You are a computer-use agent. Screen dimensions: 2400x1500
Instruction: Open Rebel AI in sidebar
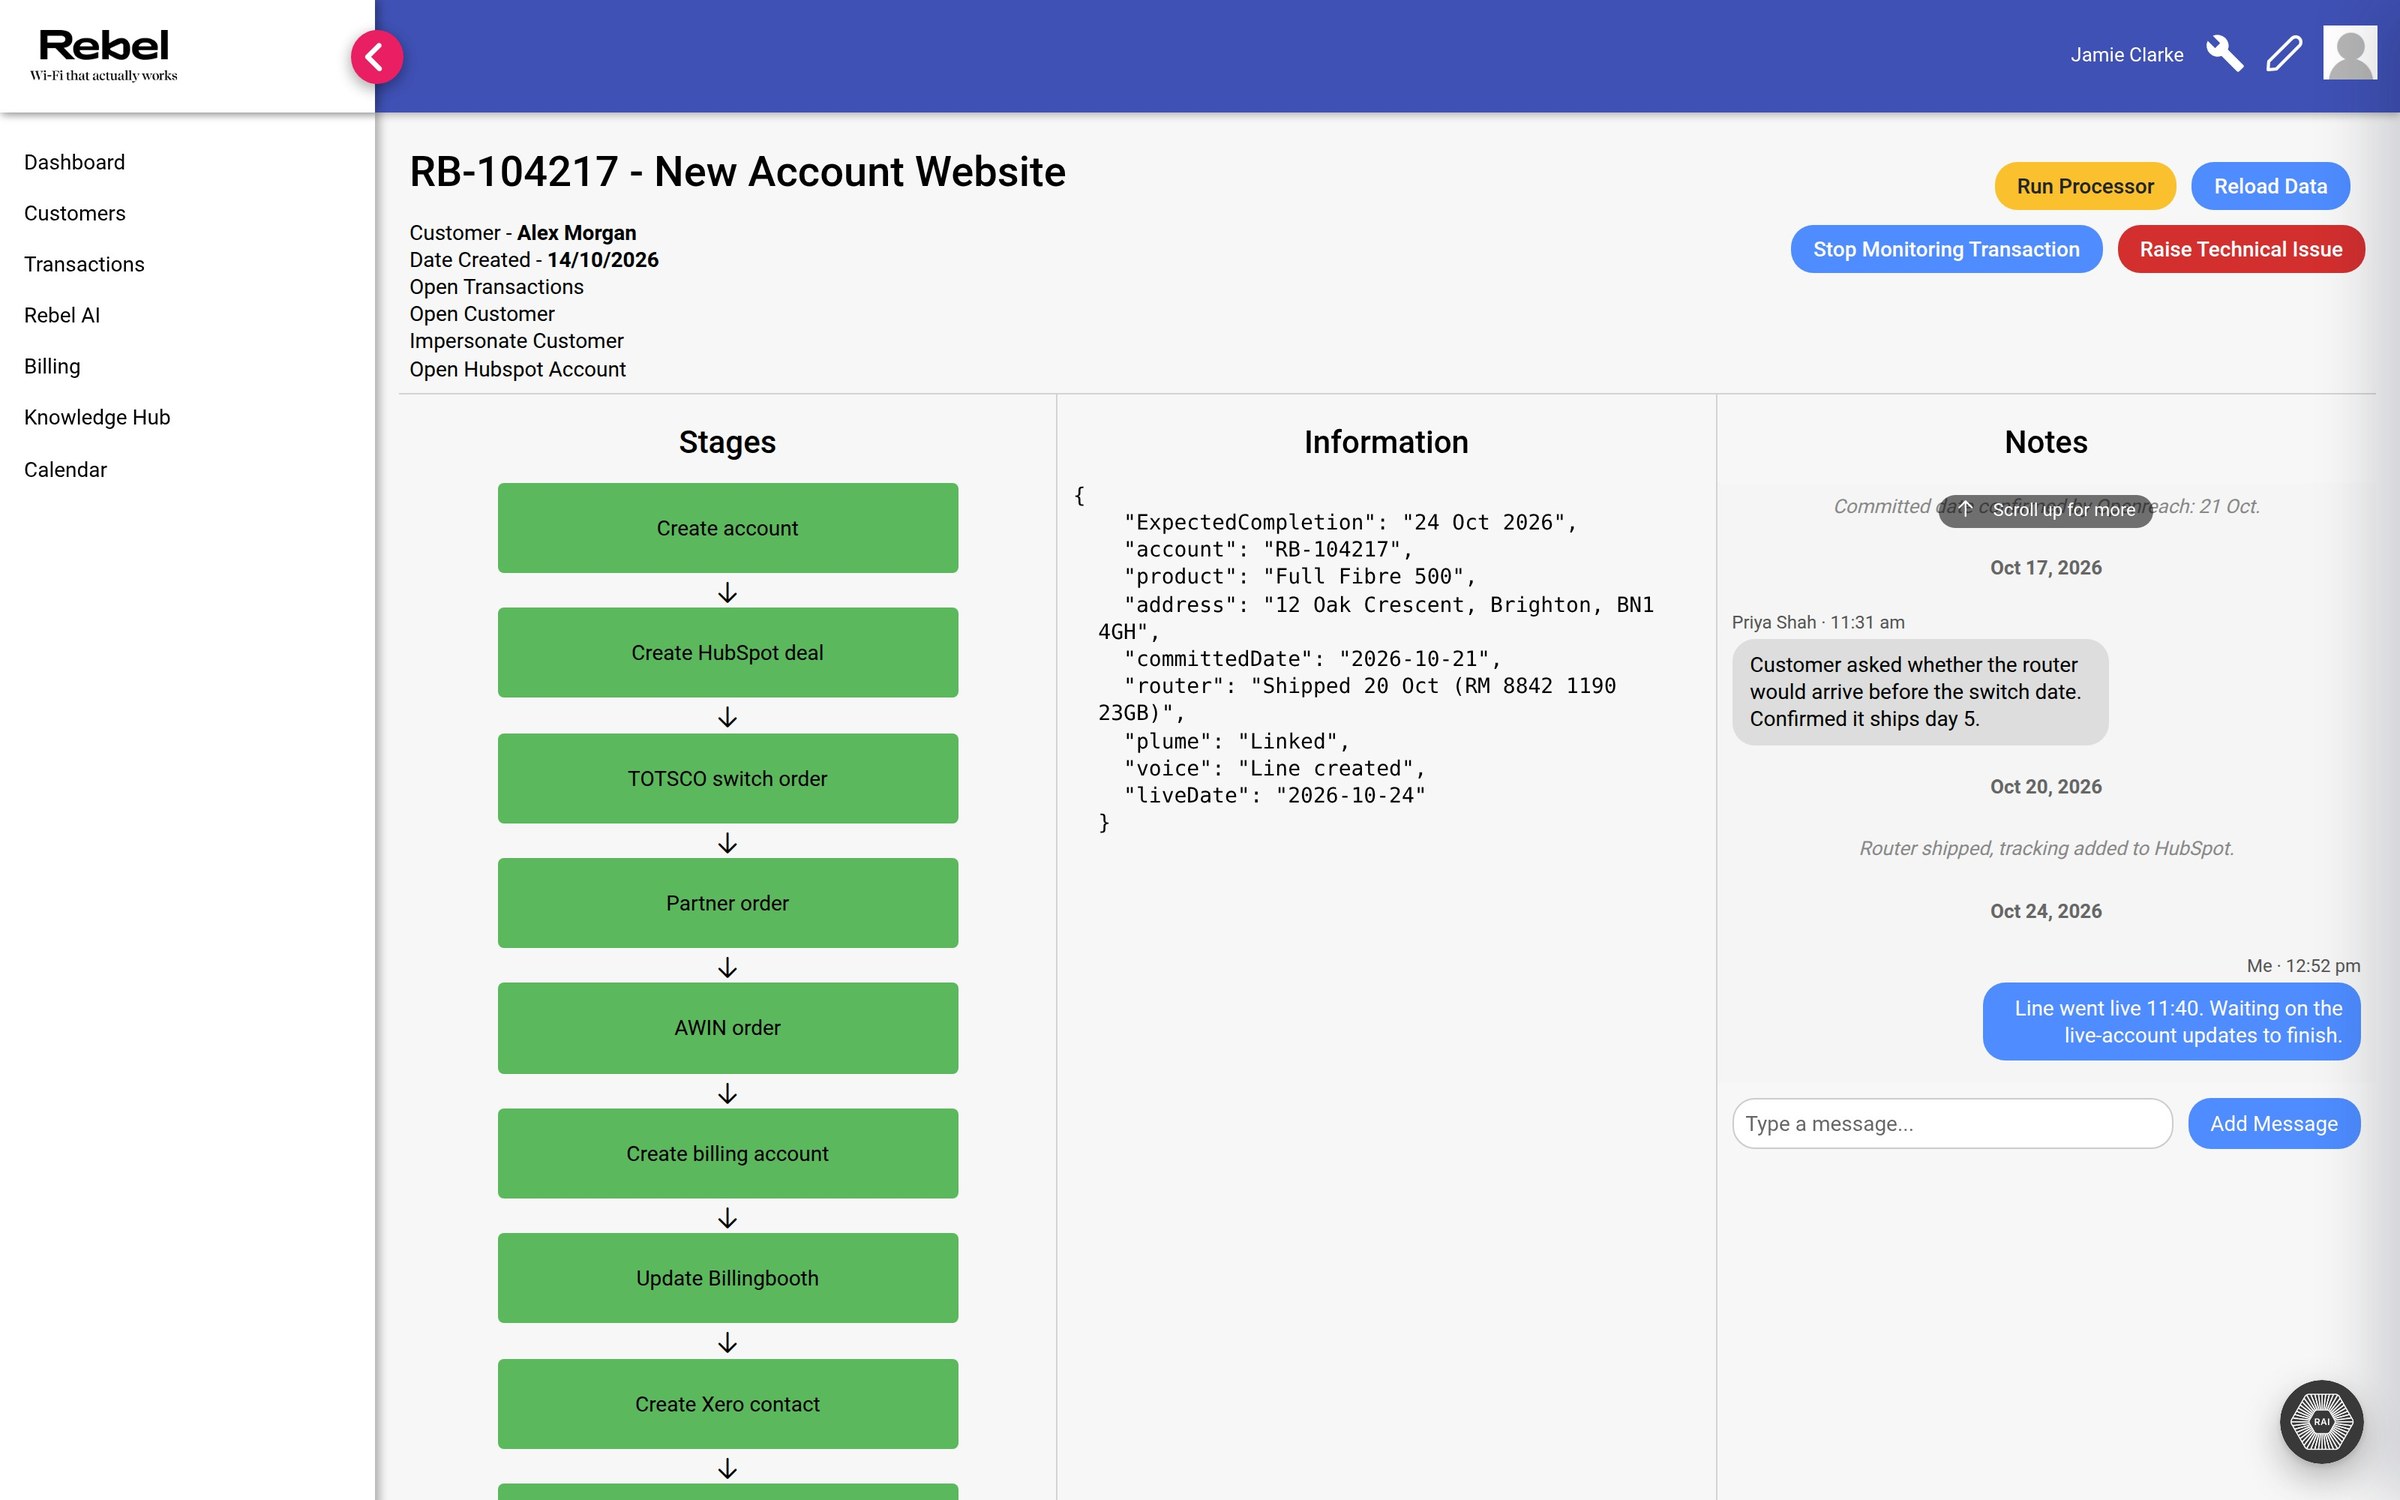[x=62, y=315]
